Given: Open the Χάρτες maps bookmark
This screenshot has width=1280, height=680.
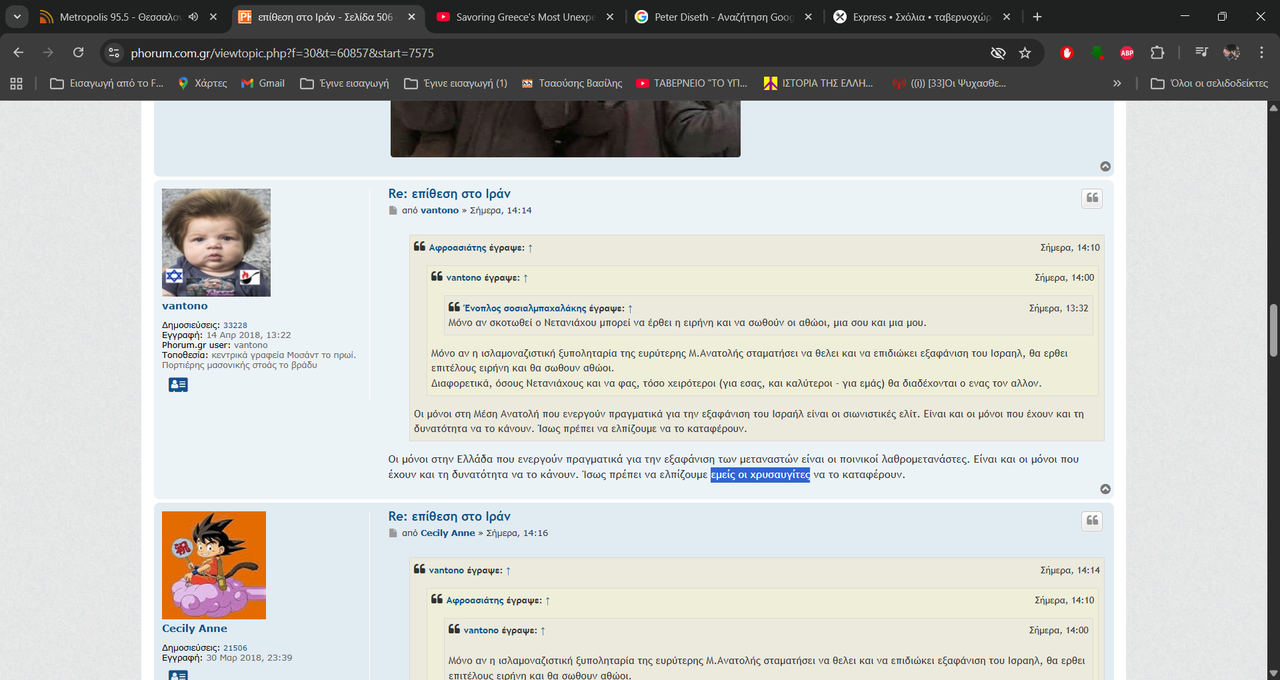Looking at the screenshot, I should tap(203, 83).
